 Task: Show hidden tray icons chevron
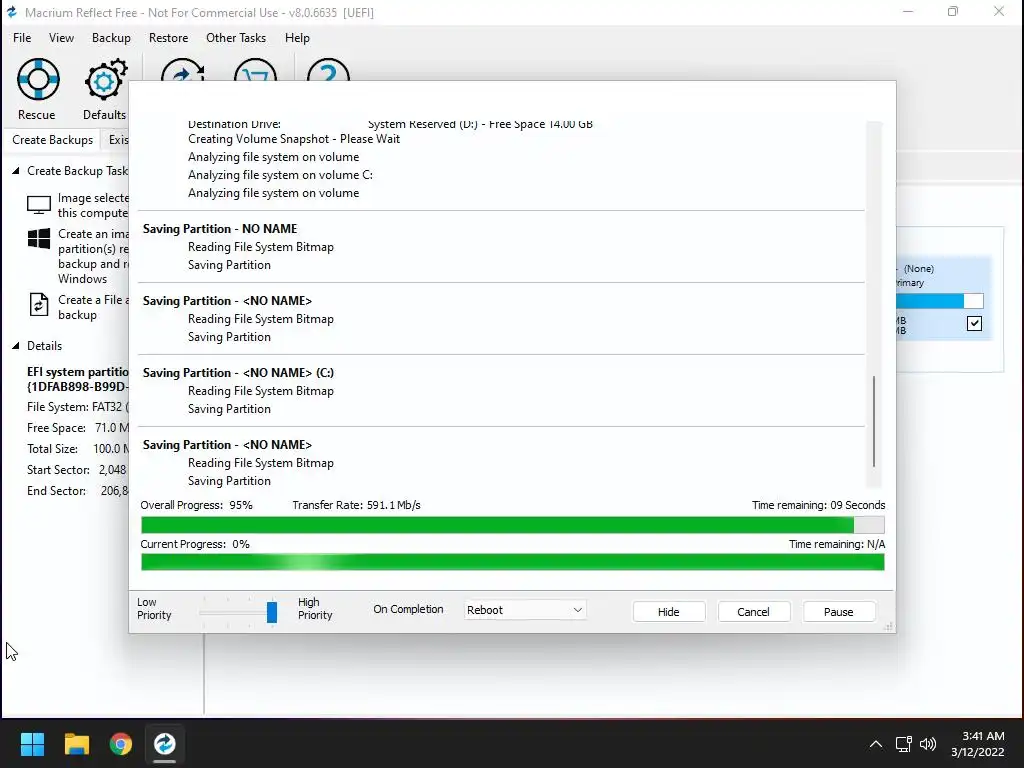click(x=876, y=744)
